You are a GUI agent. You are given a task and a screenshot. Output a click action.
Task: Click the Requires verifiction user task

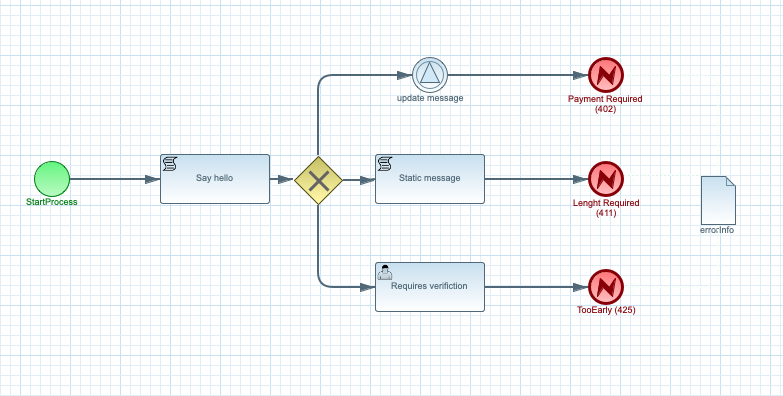point(430,287)
